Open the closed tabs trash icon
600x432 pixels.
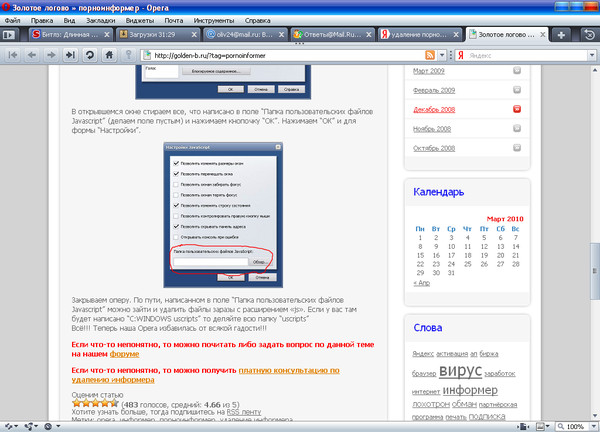[590, 35]
